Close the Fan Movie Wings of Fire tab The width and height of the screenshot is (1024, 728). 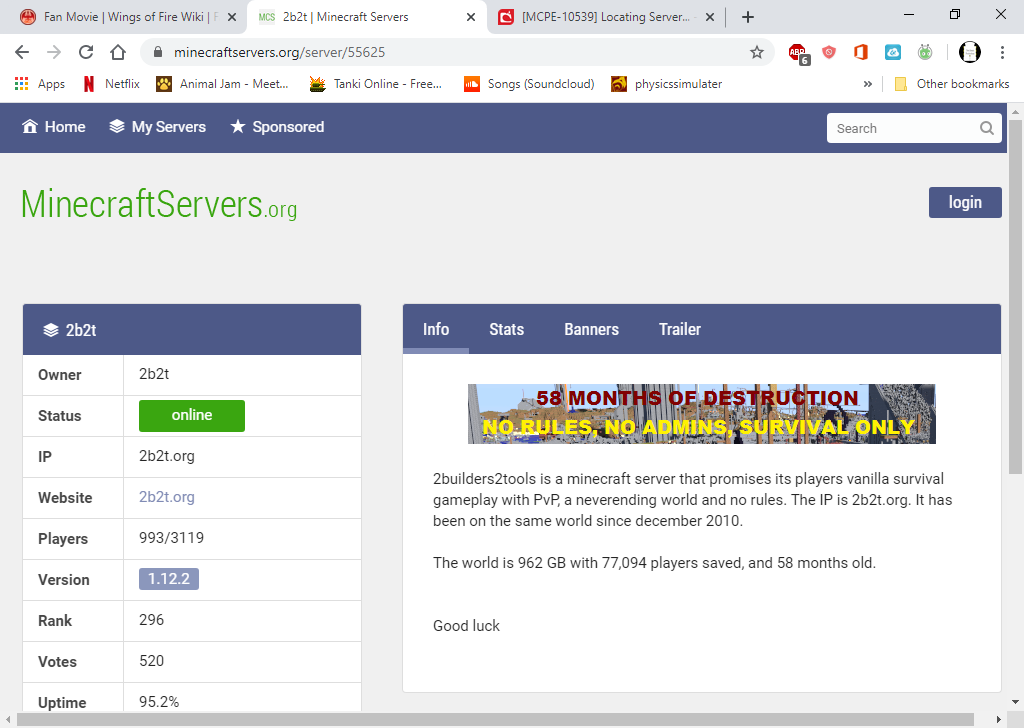coord(231,17)
